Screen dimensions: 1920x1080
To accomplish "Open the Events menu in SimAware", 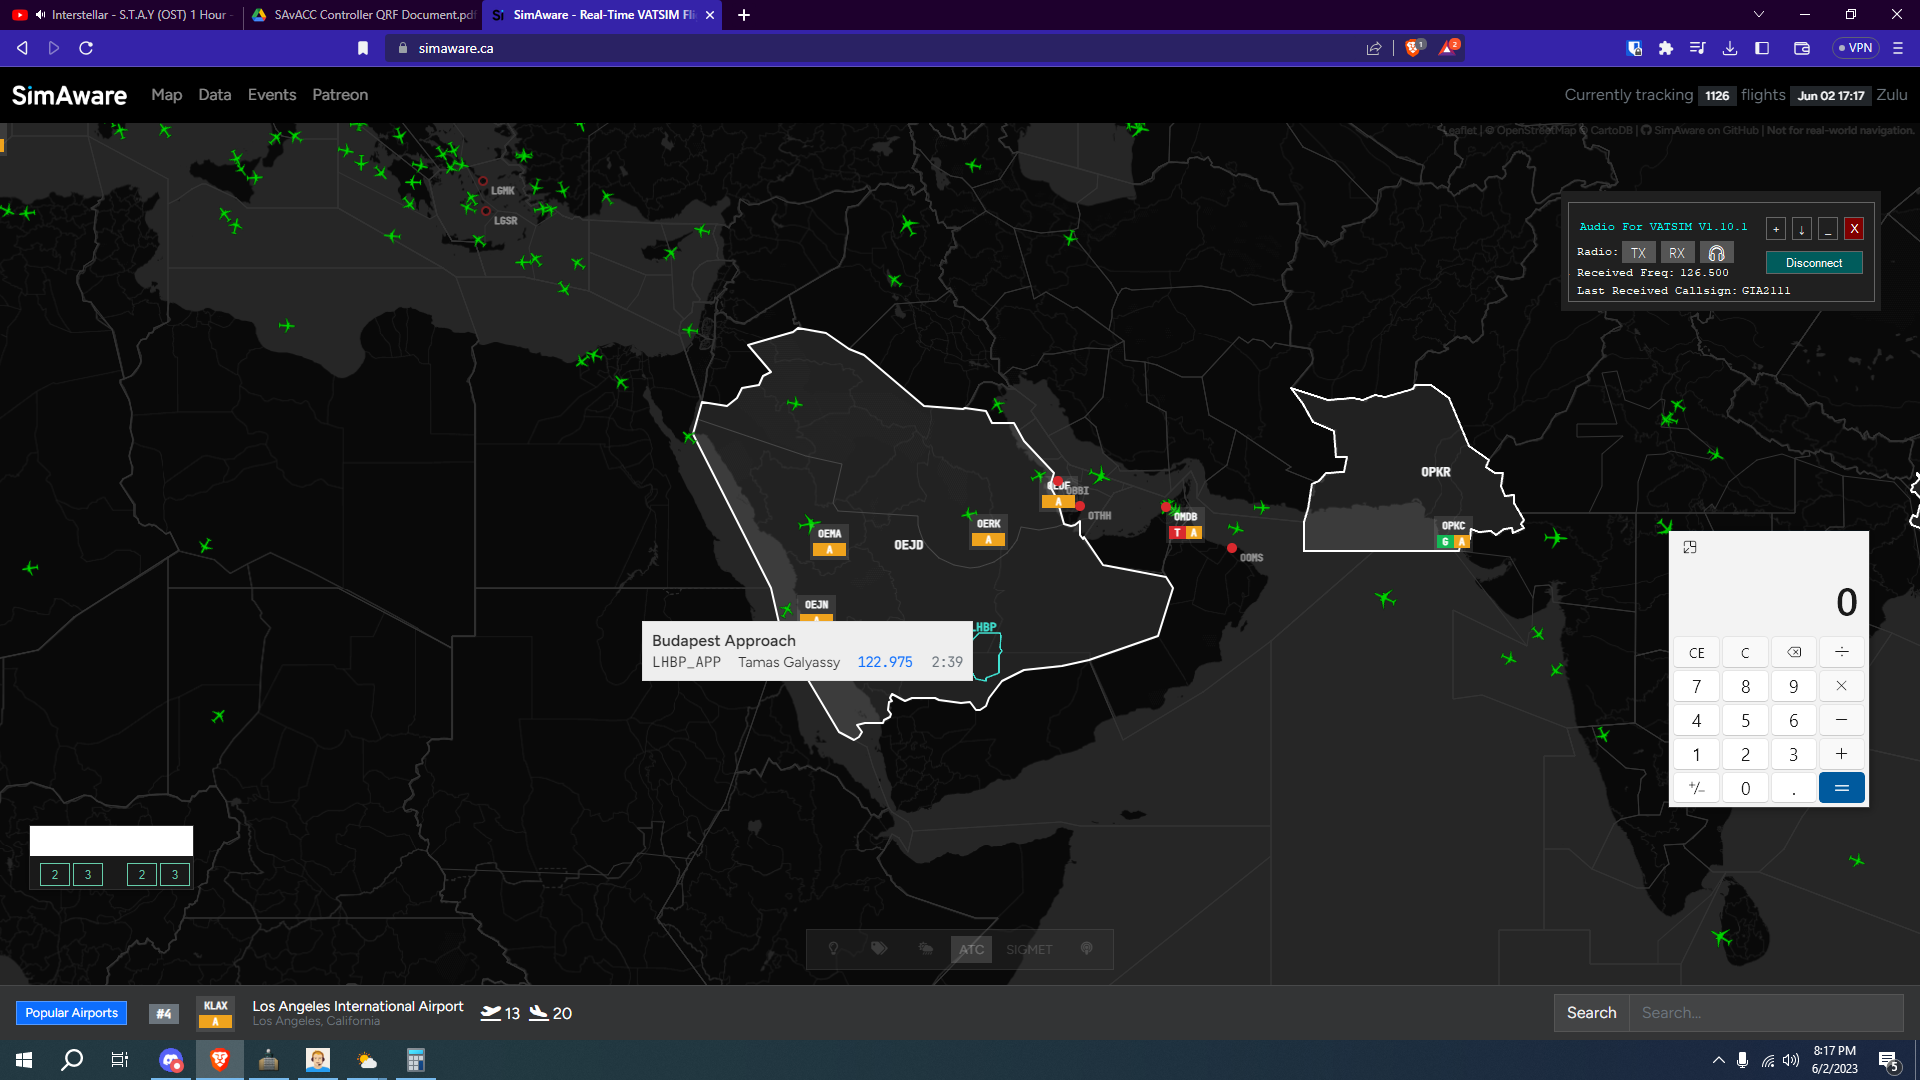I will 271,95.
